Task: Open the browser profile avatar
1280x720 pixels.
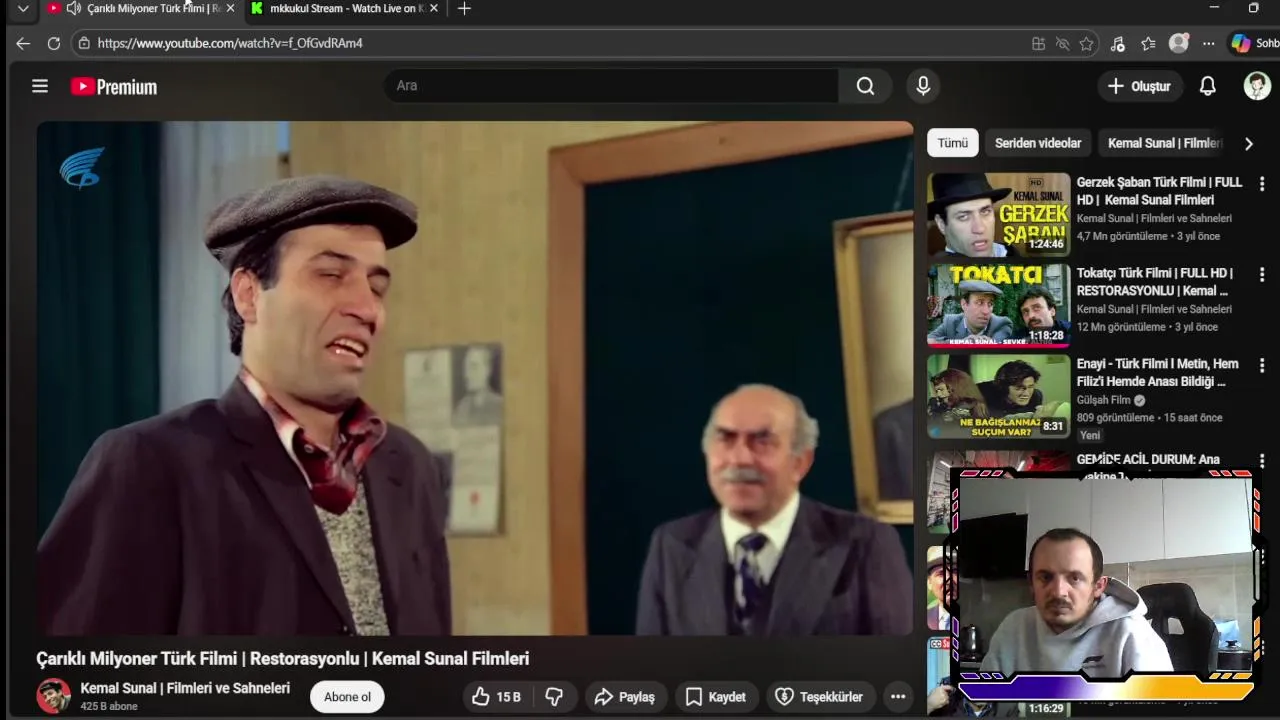Action: 1179,43
